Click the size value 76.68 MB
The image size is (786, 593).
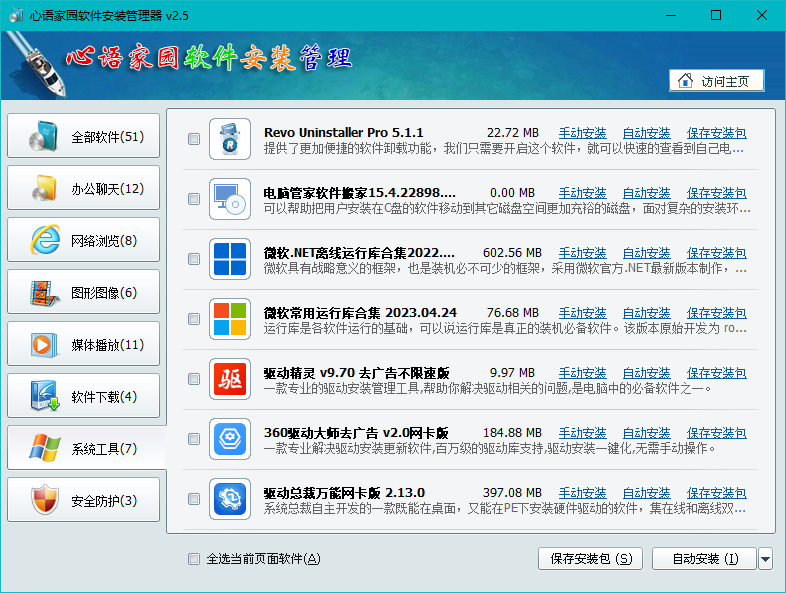(x=512, y=313)
